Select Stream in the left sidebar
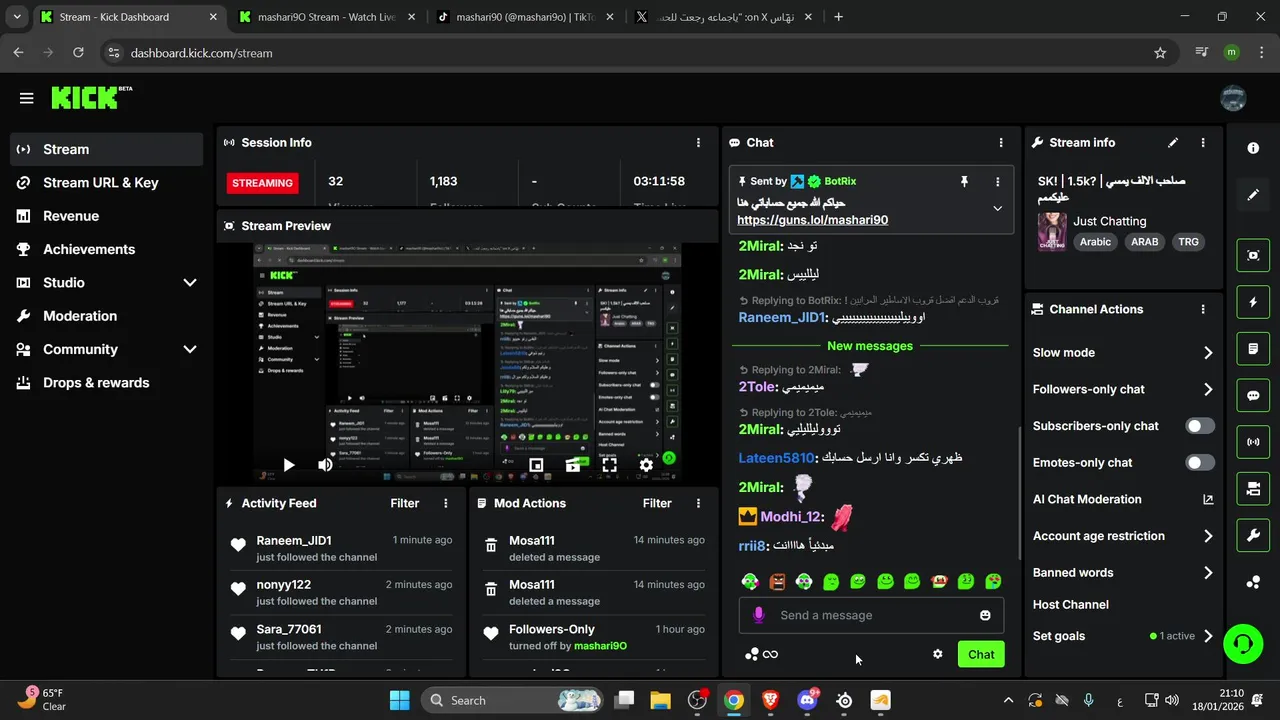The width and height of the screenshot is (1280, 720). (x=107, y=149)
